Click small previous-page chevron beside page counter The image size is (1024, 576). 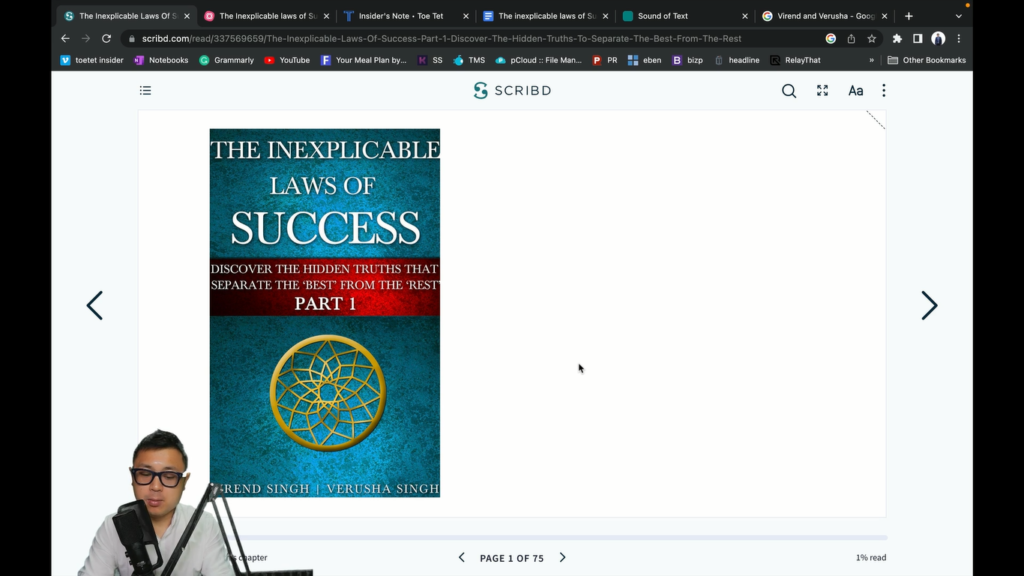pyautogui.click(x=462, y=558)
